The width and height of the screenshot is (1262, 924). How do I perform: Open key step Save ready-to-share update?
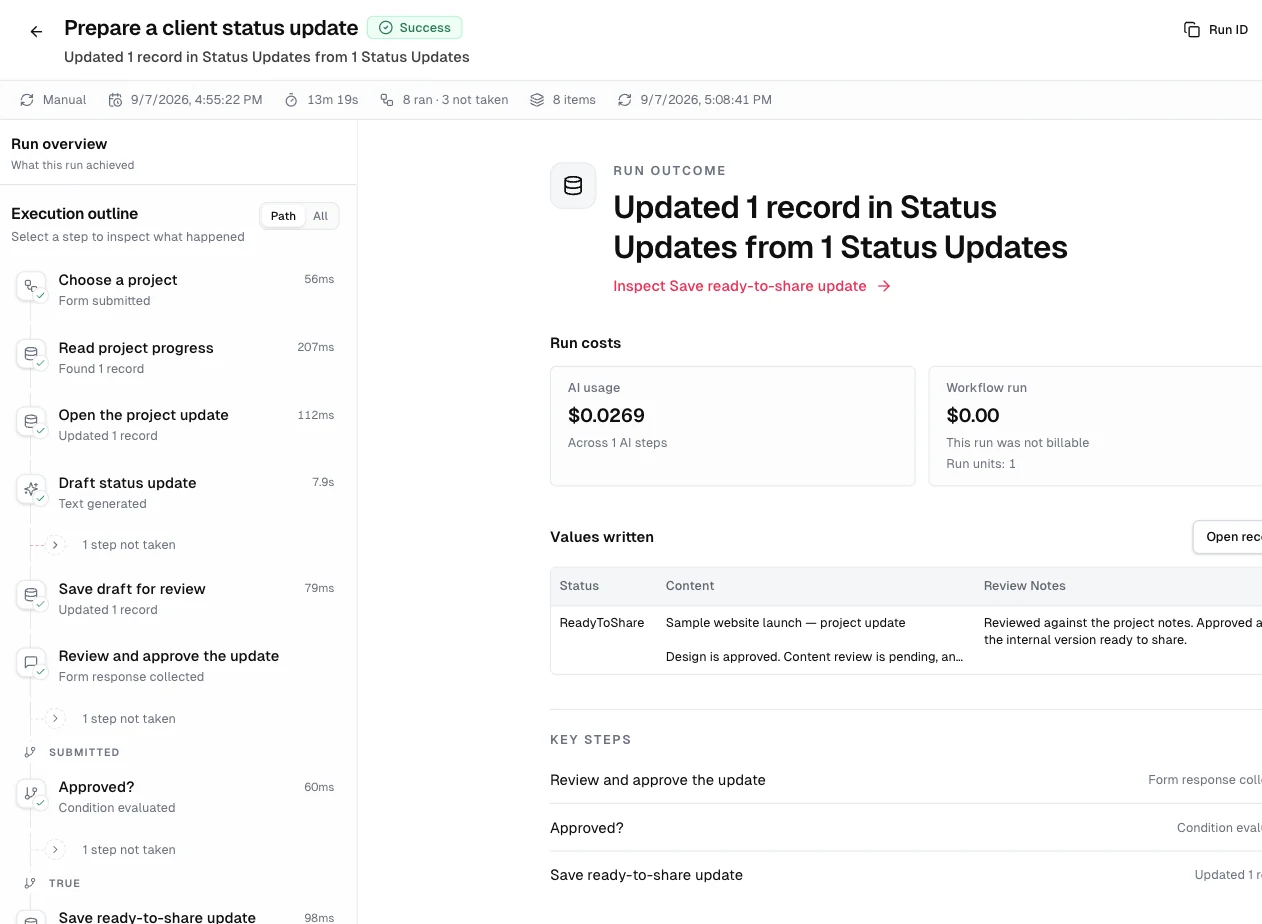point(906,875)
